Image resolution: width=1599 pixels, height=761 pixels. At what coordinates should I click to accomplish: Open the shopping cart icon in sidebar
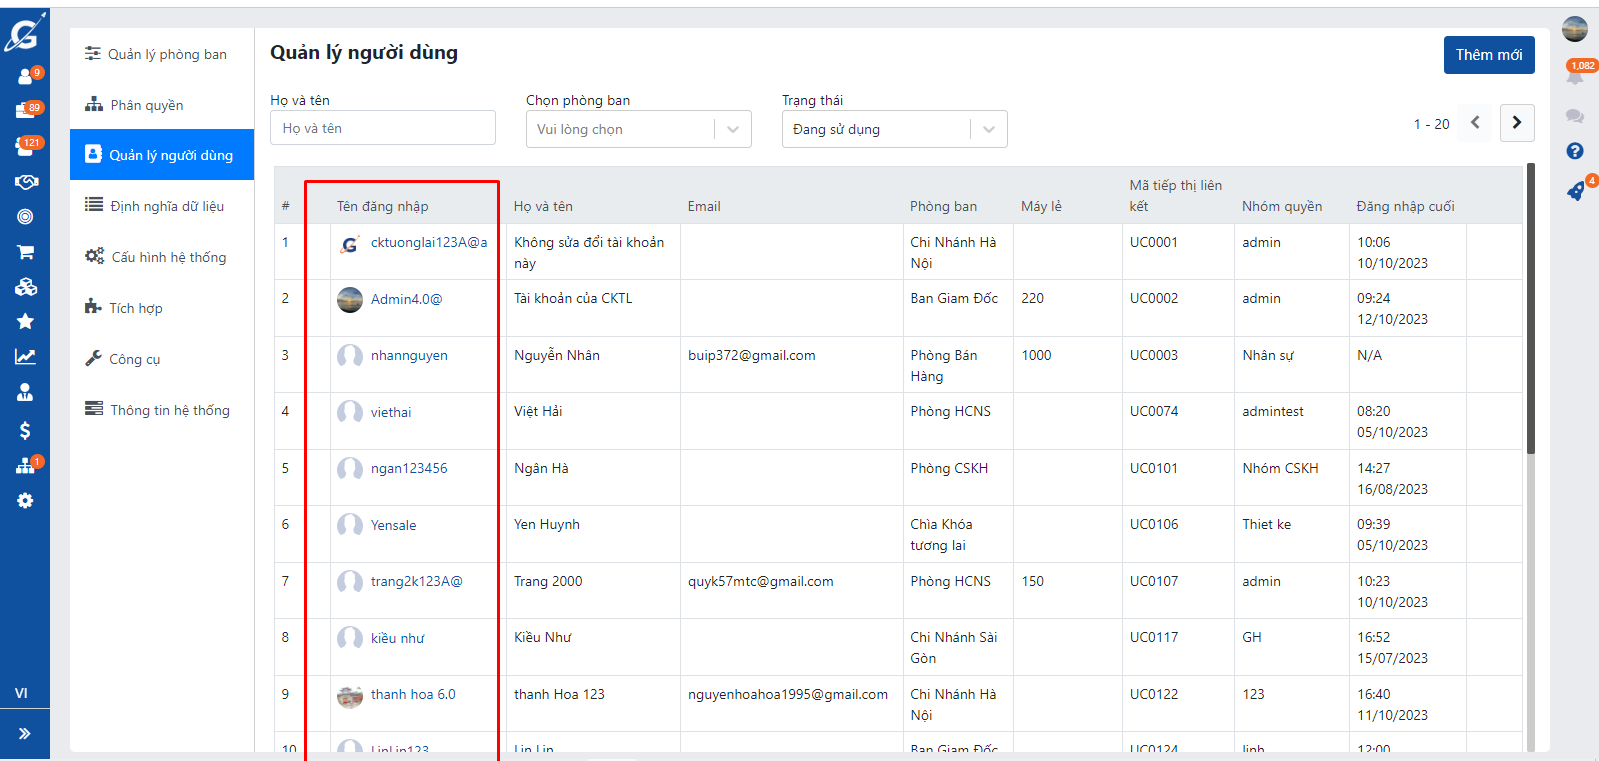pos(25,252)
